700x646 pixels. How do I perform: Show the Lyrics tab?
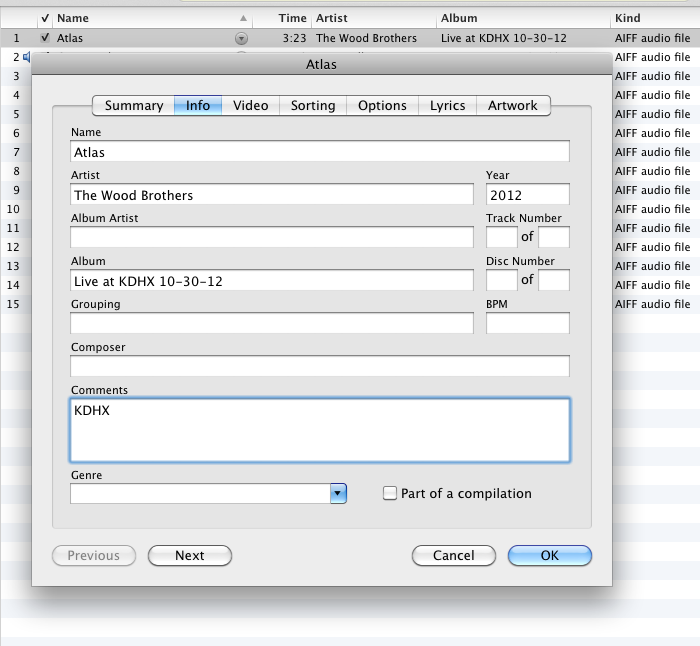[448, 105]
